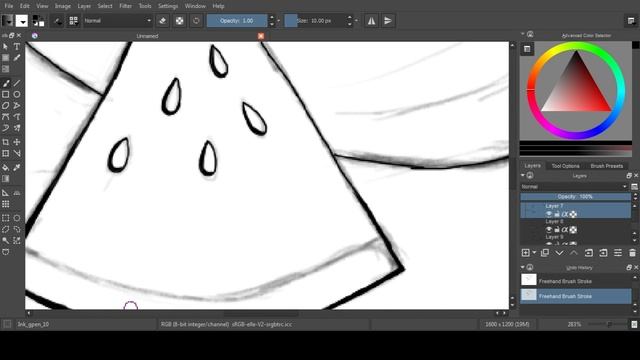
Task: Select the Rectangle tool
Action: pos(6,94)
